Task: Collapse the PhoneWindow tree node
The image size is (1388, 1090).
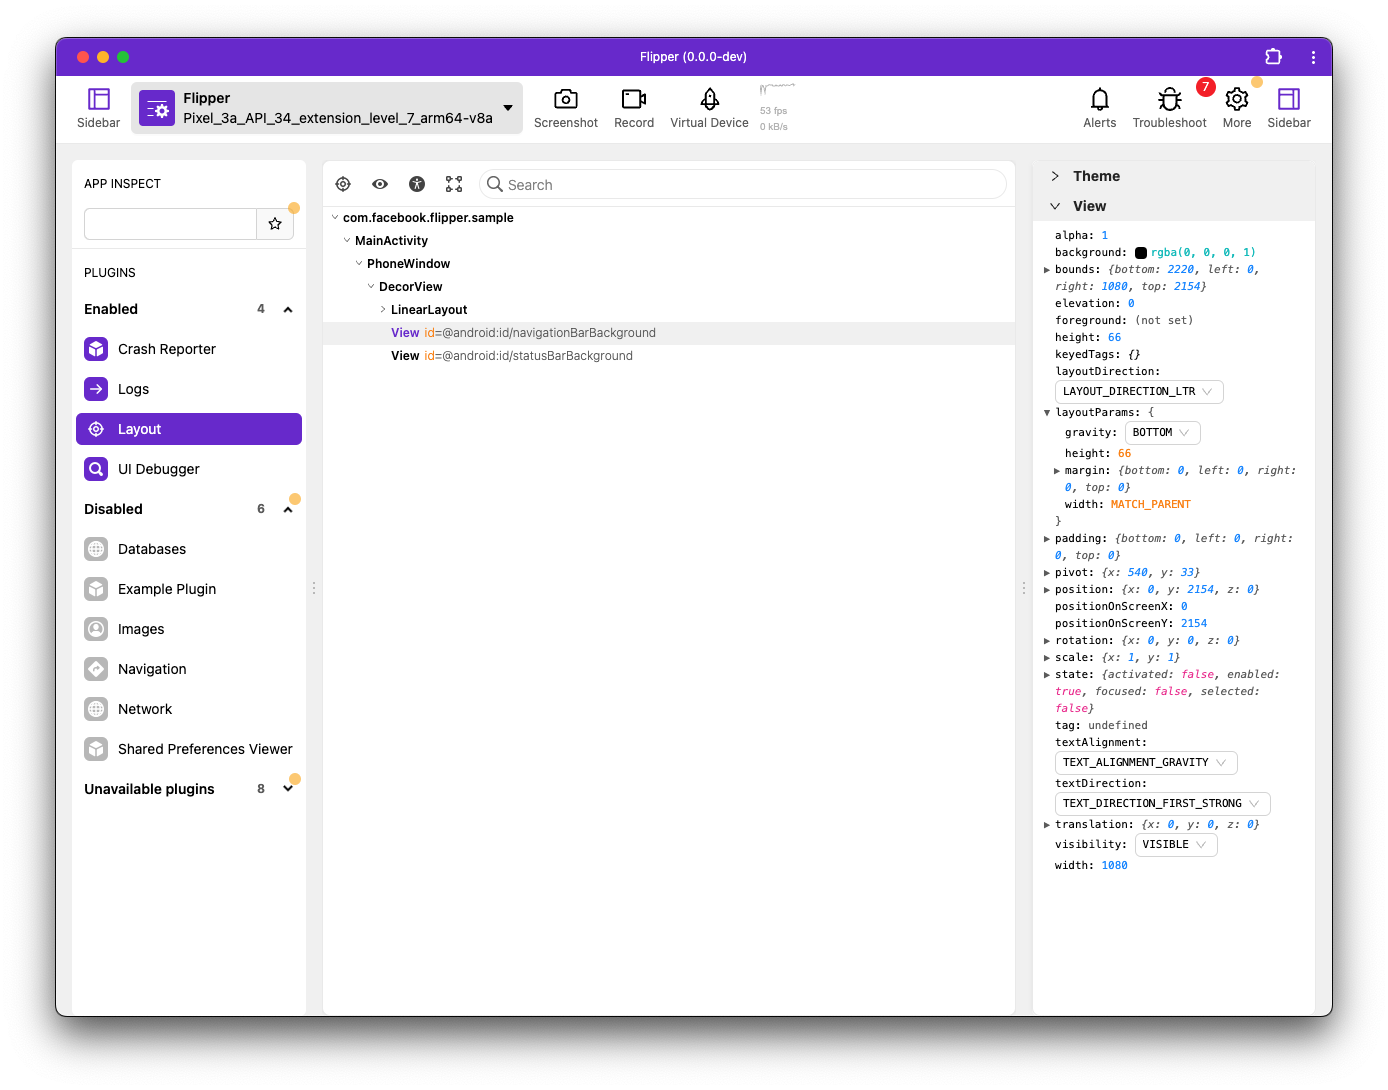Action: pos(359,263)
